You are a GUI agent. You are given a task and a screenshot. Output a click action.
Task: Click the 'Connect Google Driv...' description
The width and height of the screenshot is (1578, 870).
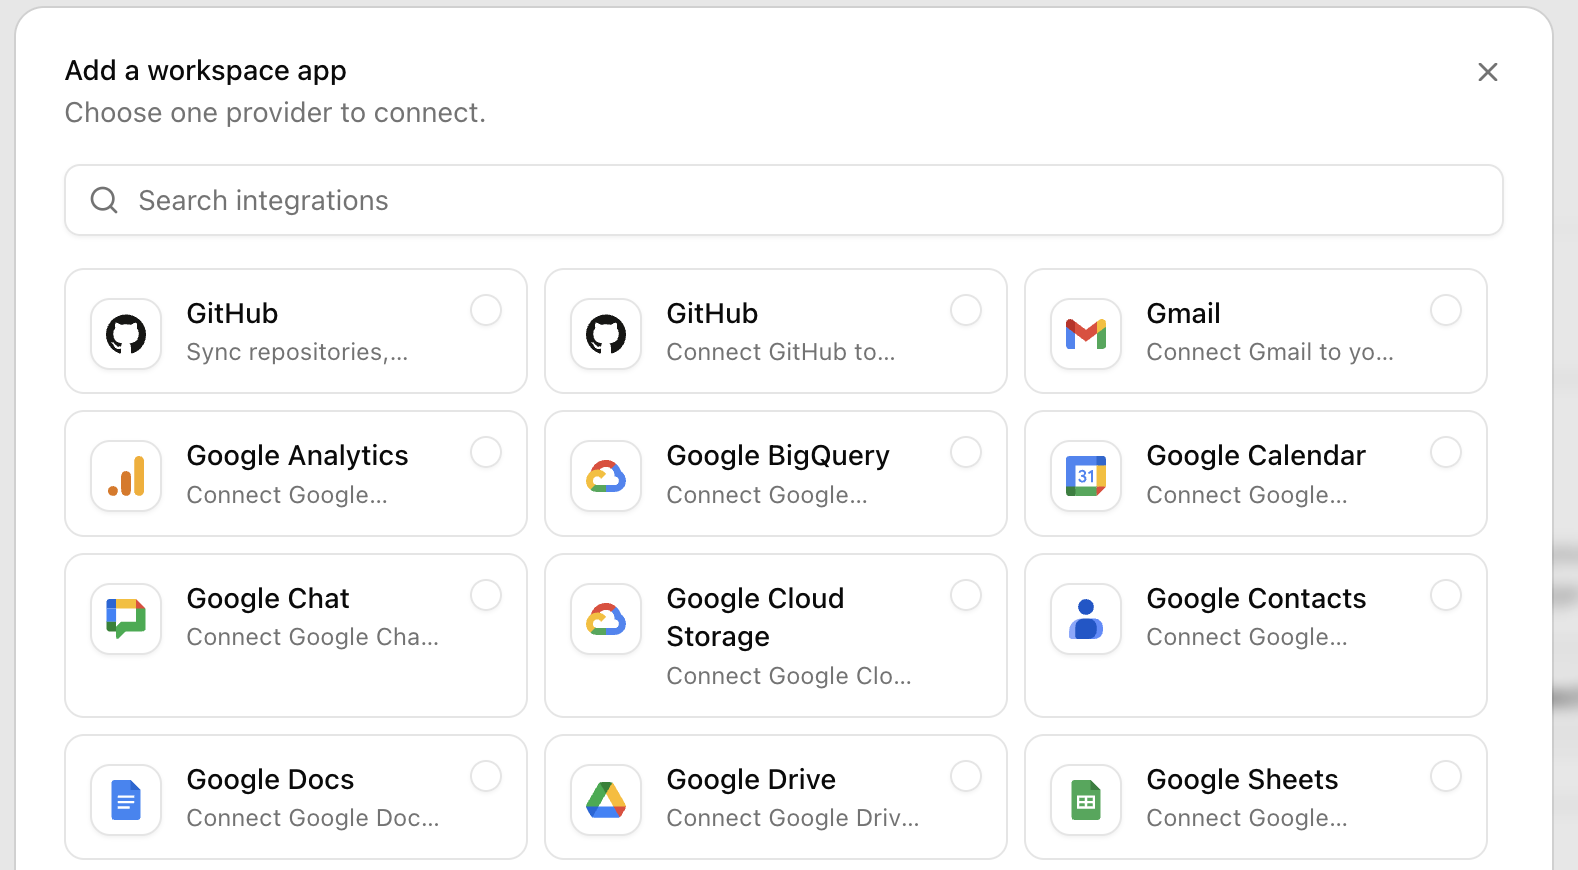pyautogui.click(x=793, y=818)
